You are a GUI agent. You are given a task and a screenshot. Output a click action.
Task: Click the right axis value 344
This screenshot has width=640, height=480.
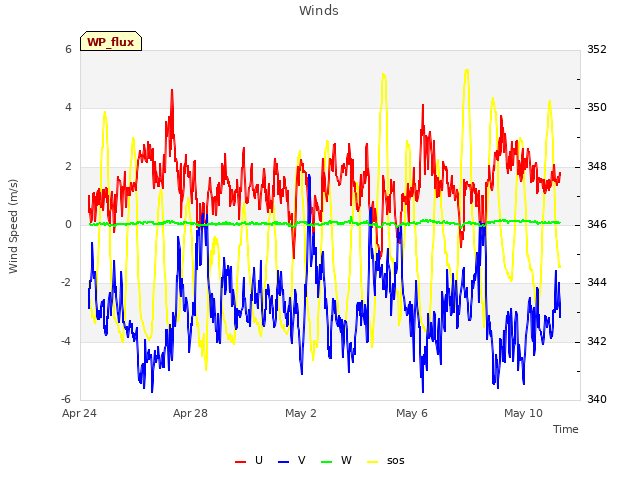tap(597, 282)
